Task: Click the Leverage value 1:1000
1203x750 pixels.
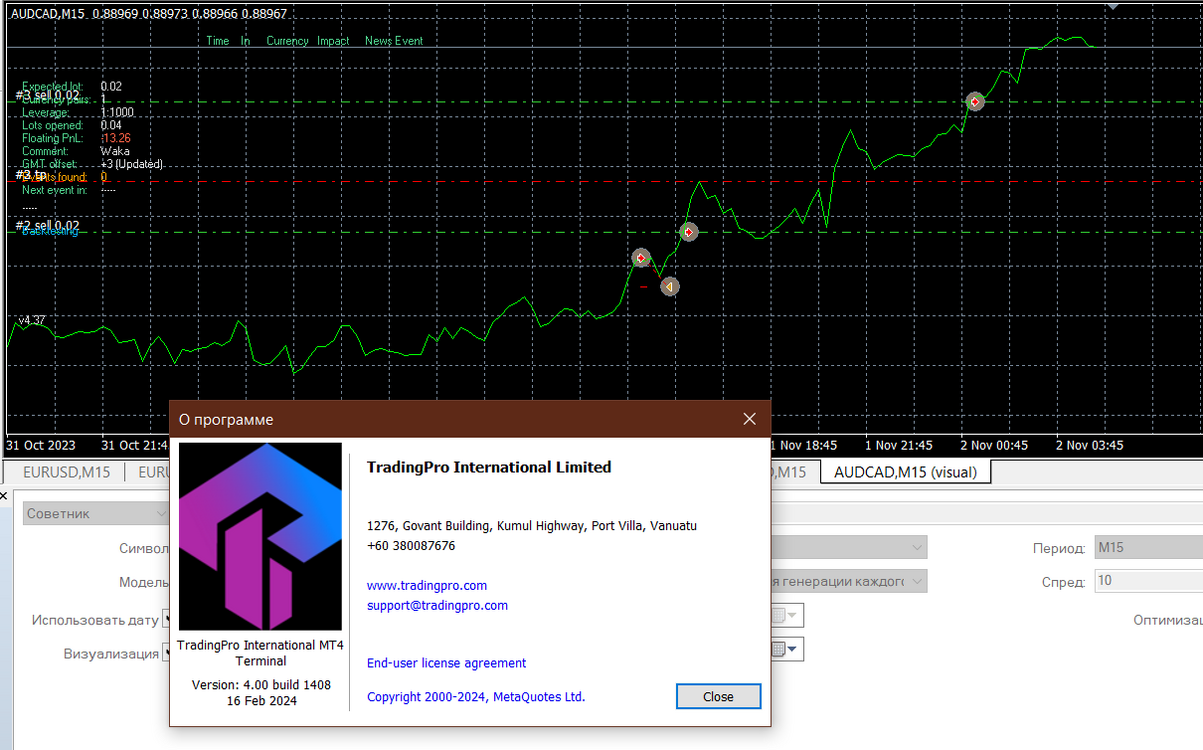Action: pyautogui.click(x=117, y=113)
